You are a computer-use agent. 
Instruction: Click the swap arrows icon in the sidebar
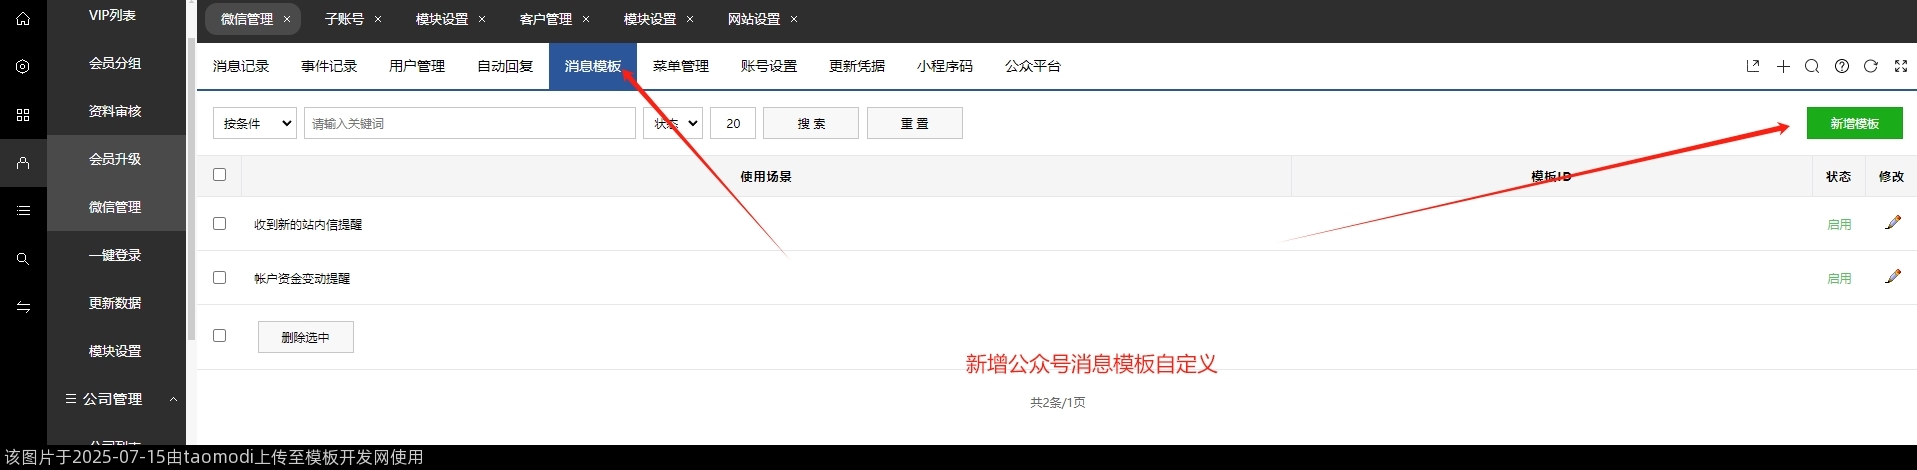(23, 307)
